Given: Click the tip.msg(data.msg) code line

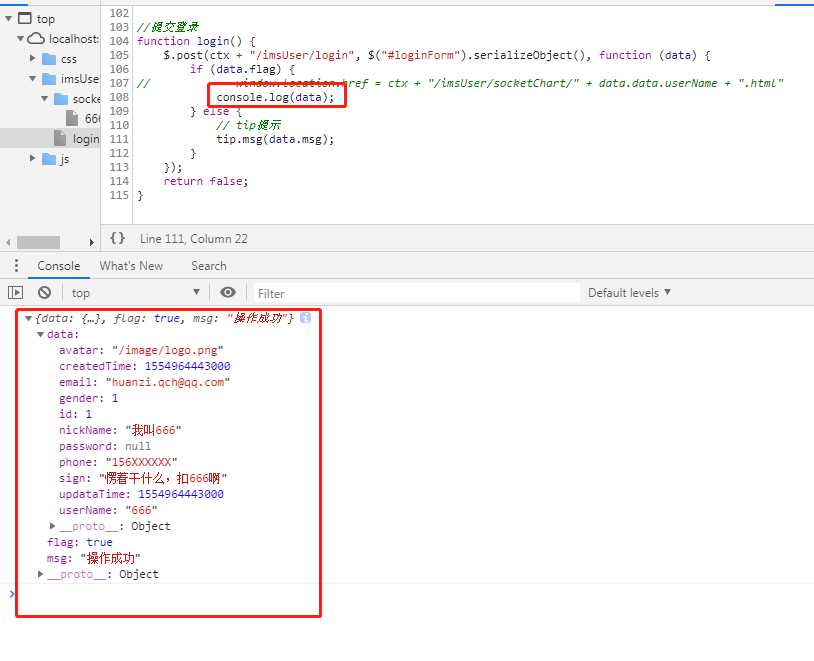Looking at the screenshot, I should point(275,139).
